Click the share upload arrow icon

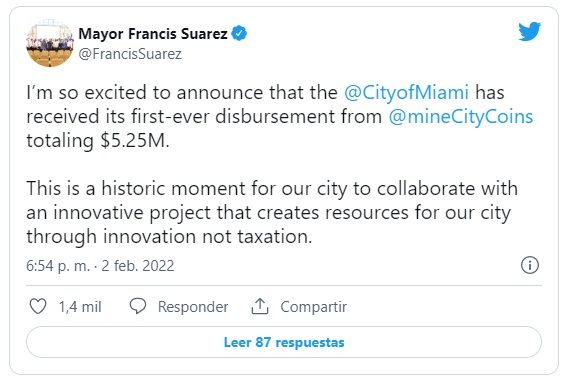[260, 306]
